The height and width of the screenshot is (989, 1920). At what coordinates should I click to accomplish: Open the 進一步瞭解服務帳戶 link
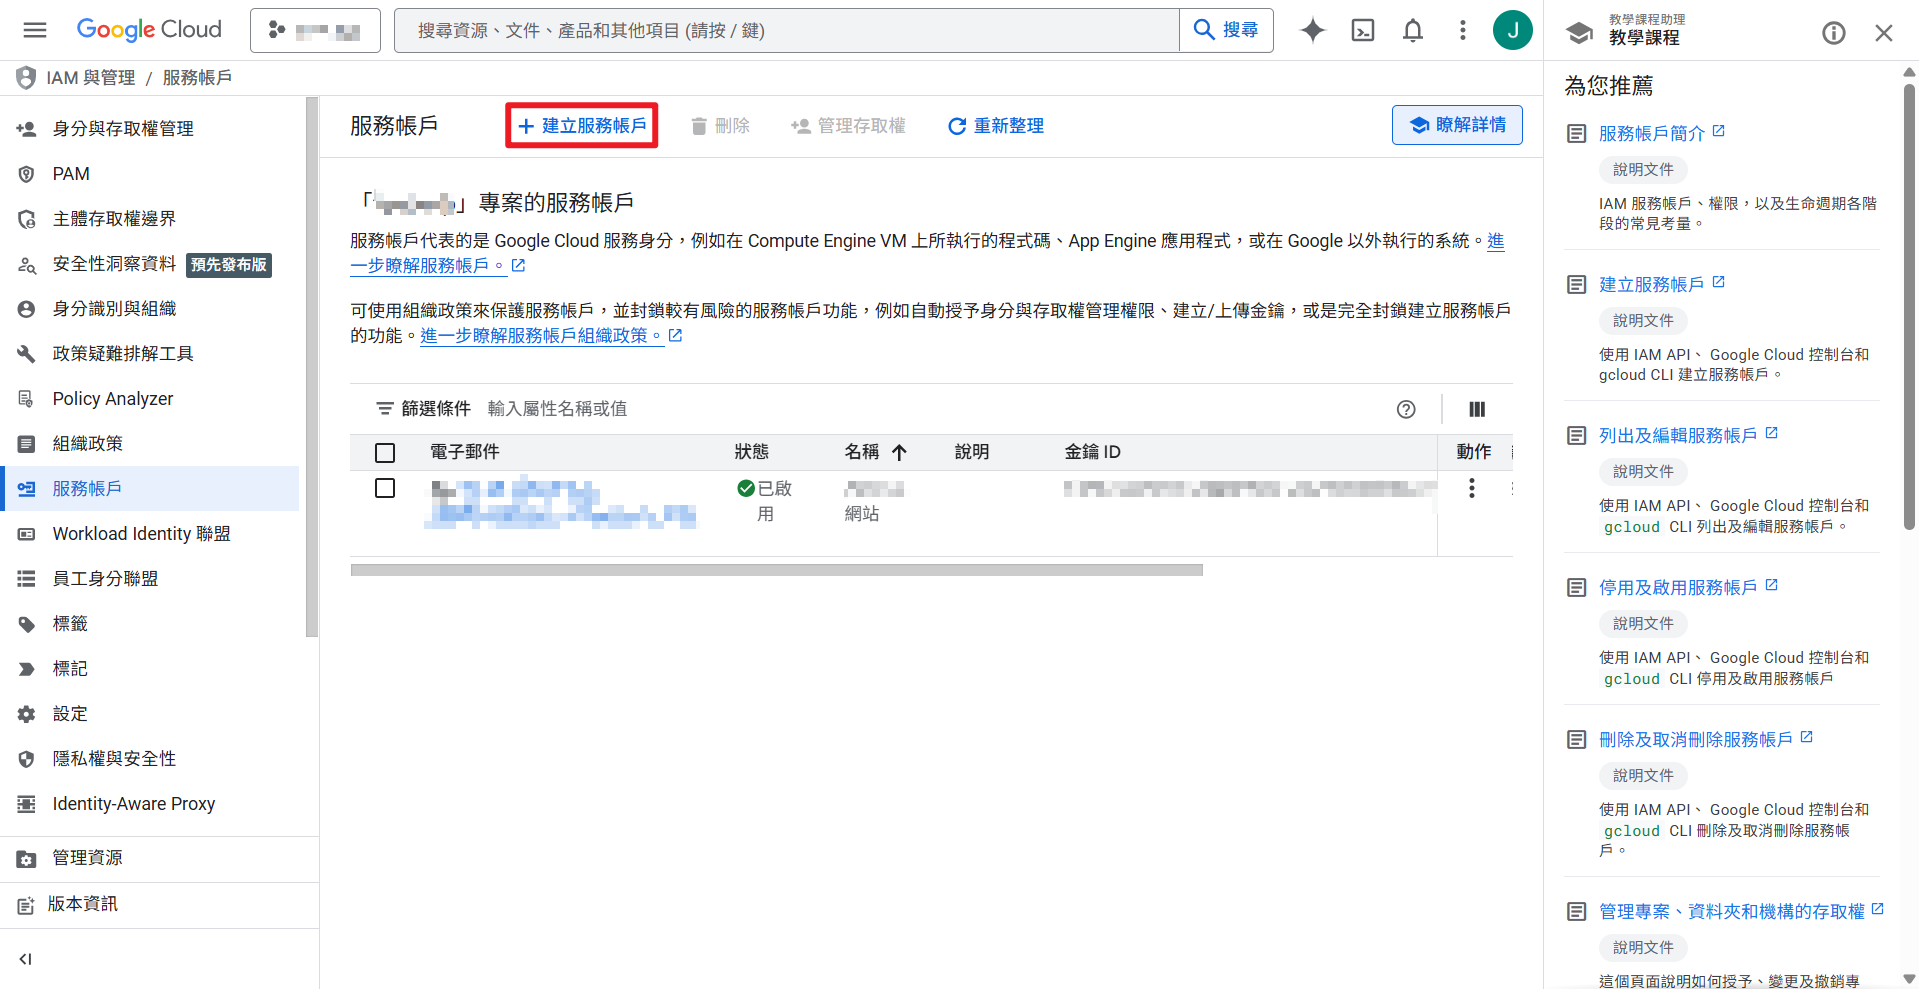pyautogui.click(x=427, y=265)
